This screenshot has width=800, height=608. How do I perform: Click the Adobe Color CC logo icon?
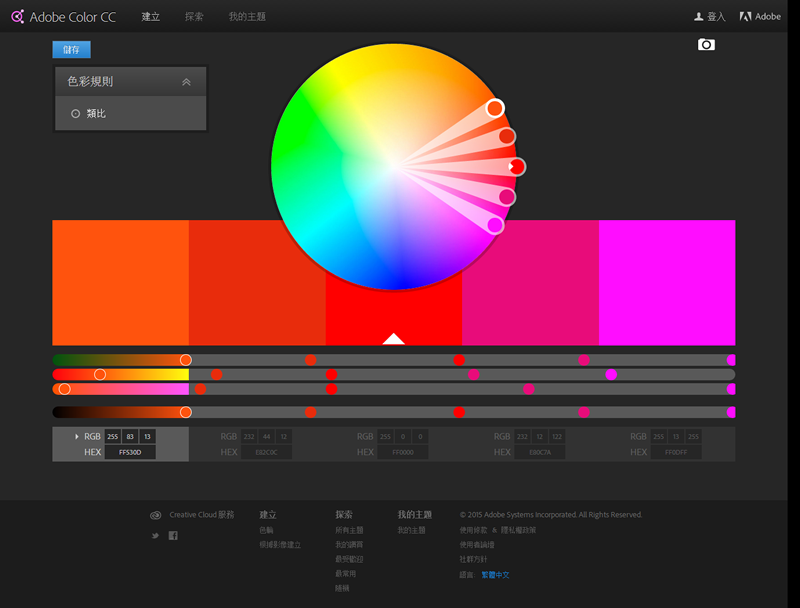(x=17, y=17)
